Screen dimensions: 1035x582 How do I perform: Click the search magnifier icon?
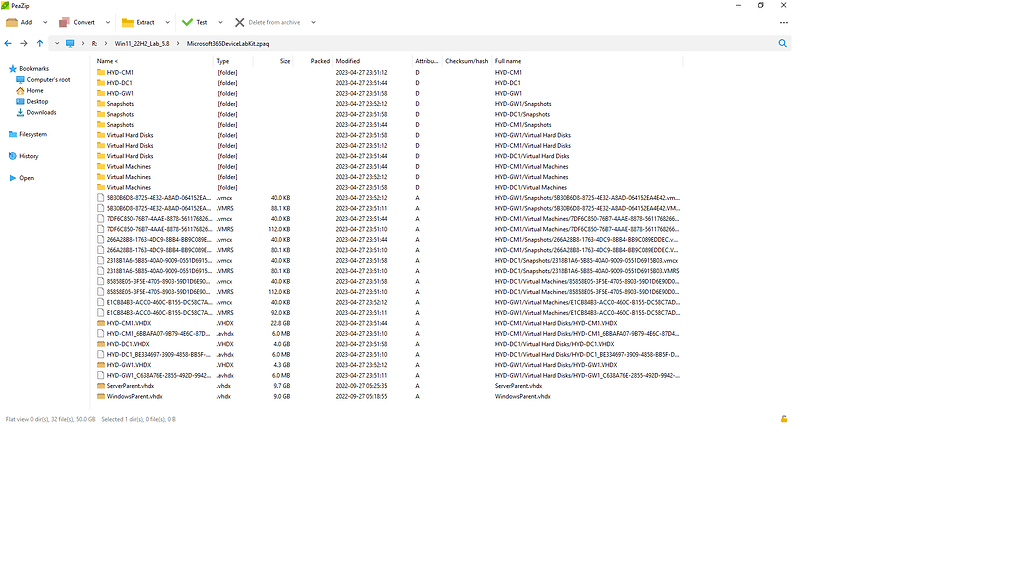[x=782, y=43]
